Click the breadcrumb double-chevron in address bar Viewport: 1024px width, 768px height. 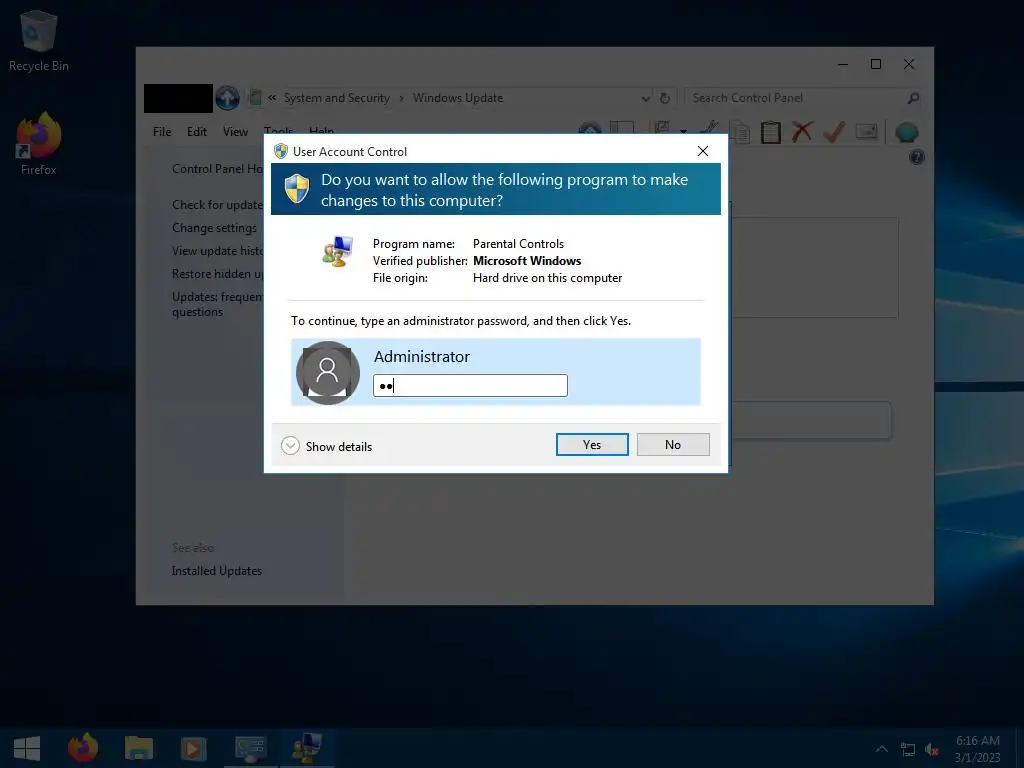coord(272,98)
